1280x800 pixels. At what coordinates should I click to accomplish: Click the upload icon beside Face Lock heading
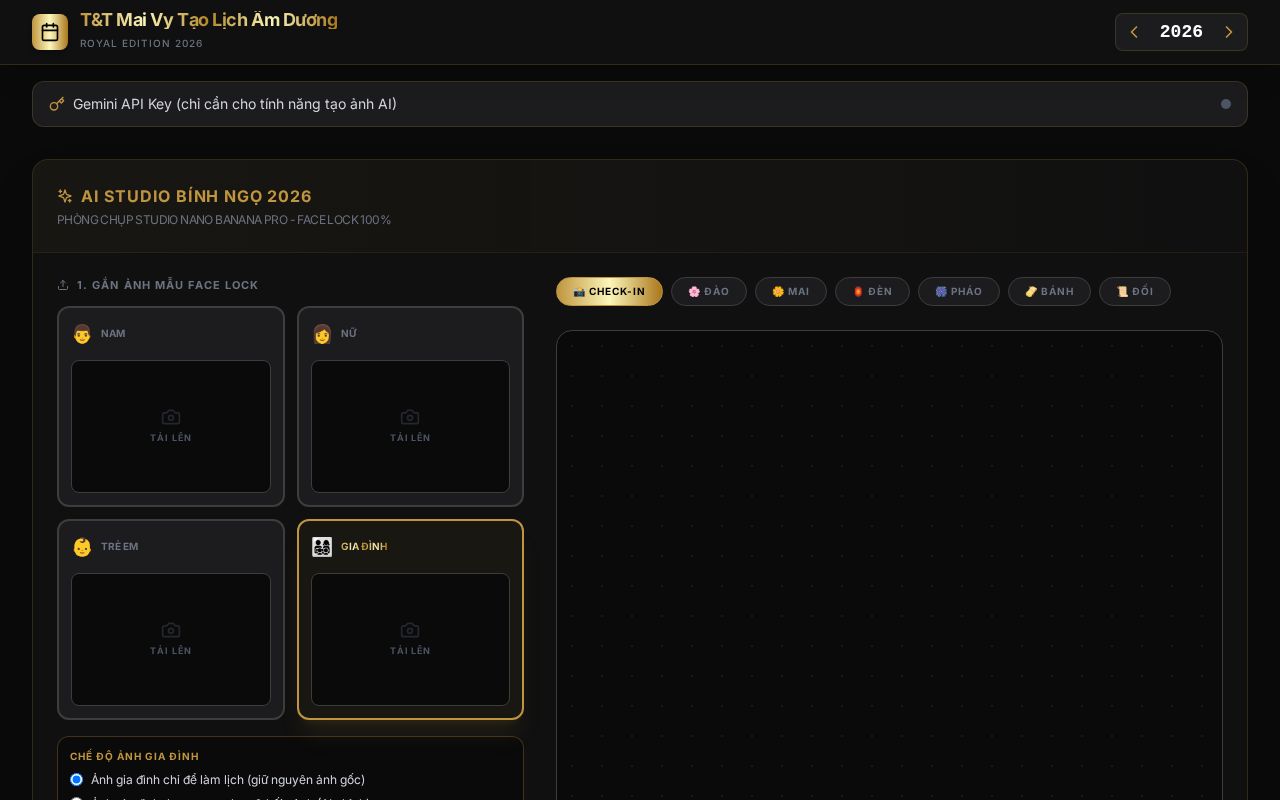click(63, 285)
